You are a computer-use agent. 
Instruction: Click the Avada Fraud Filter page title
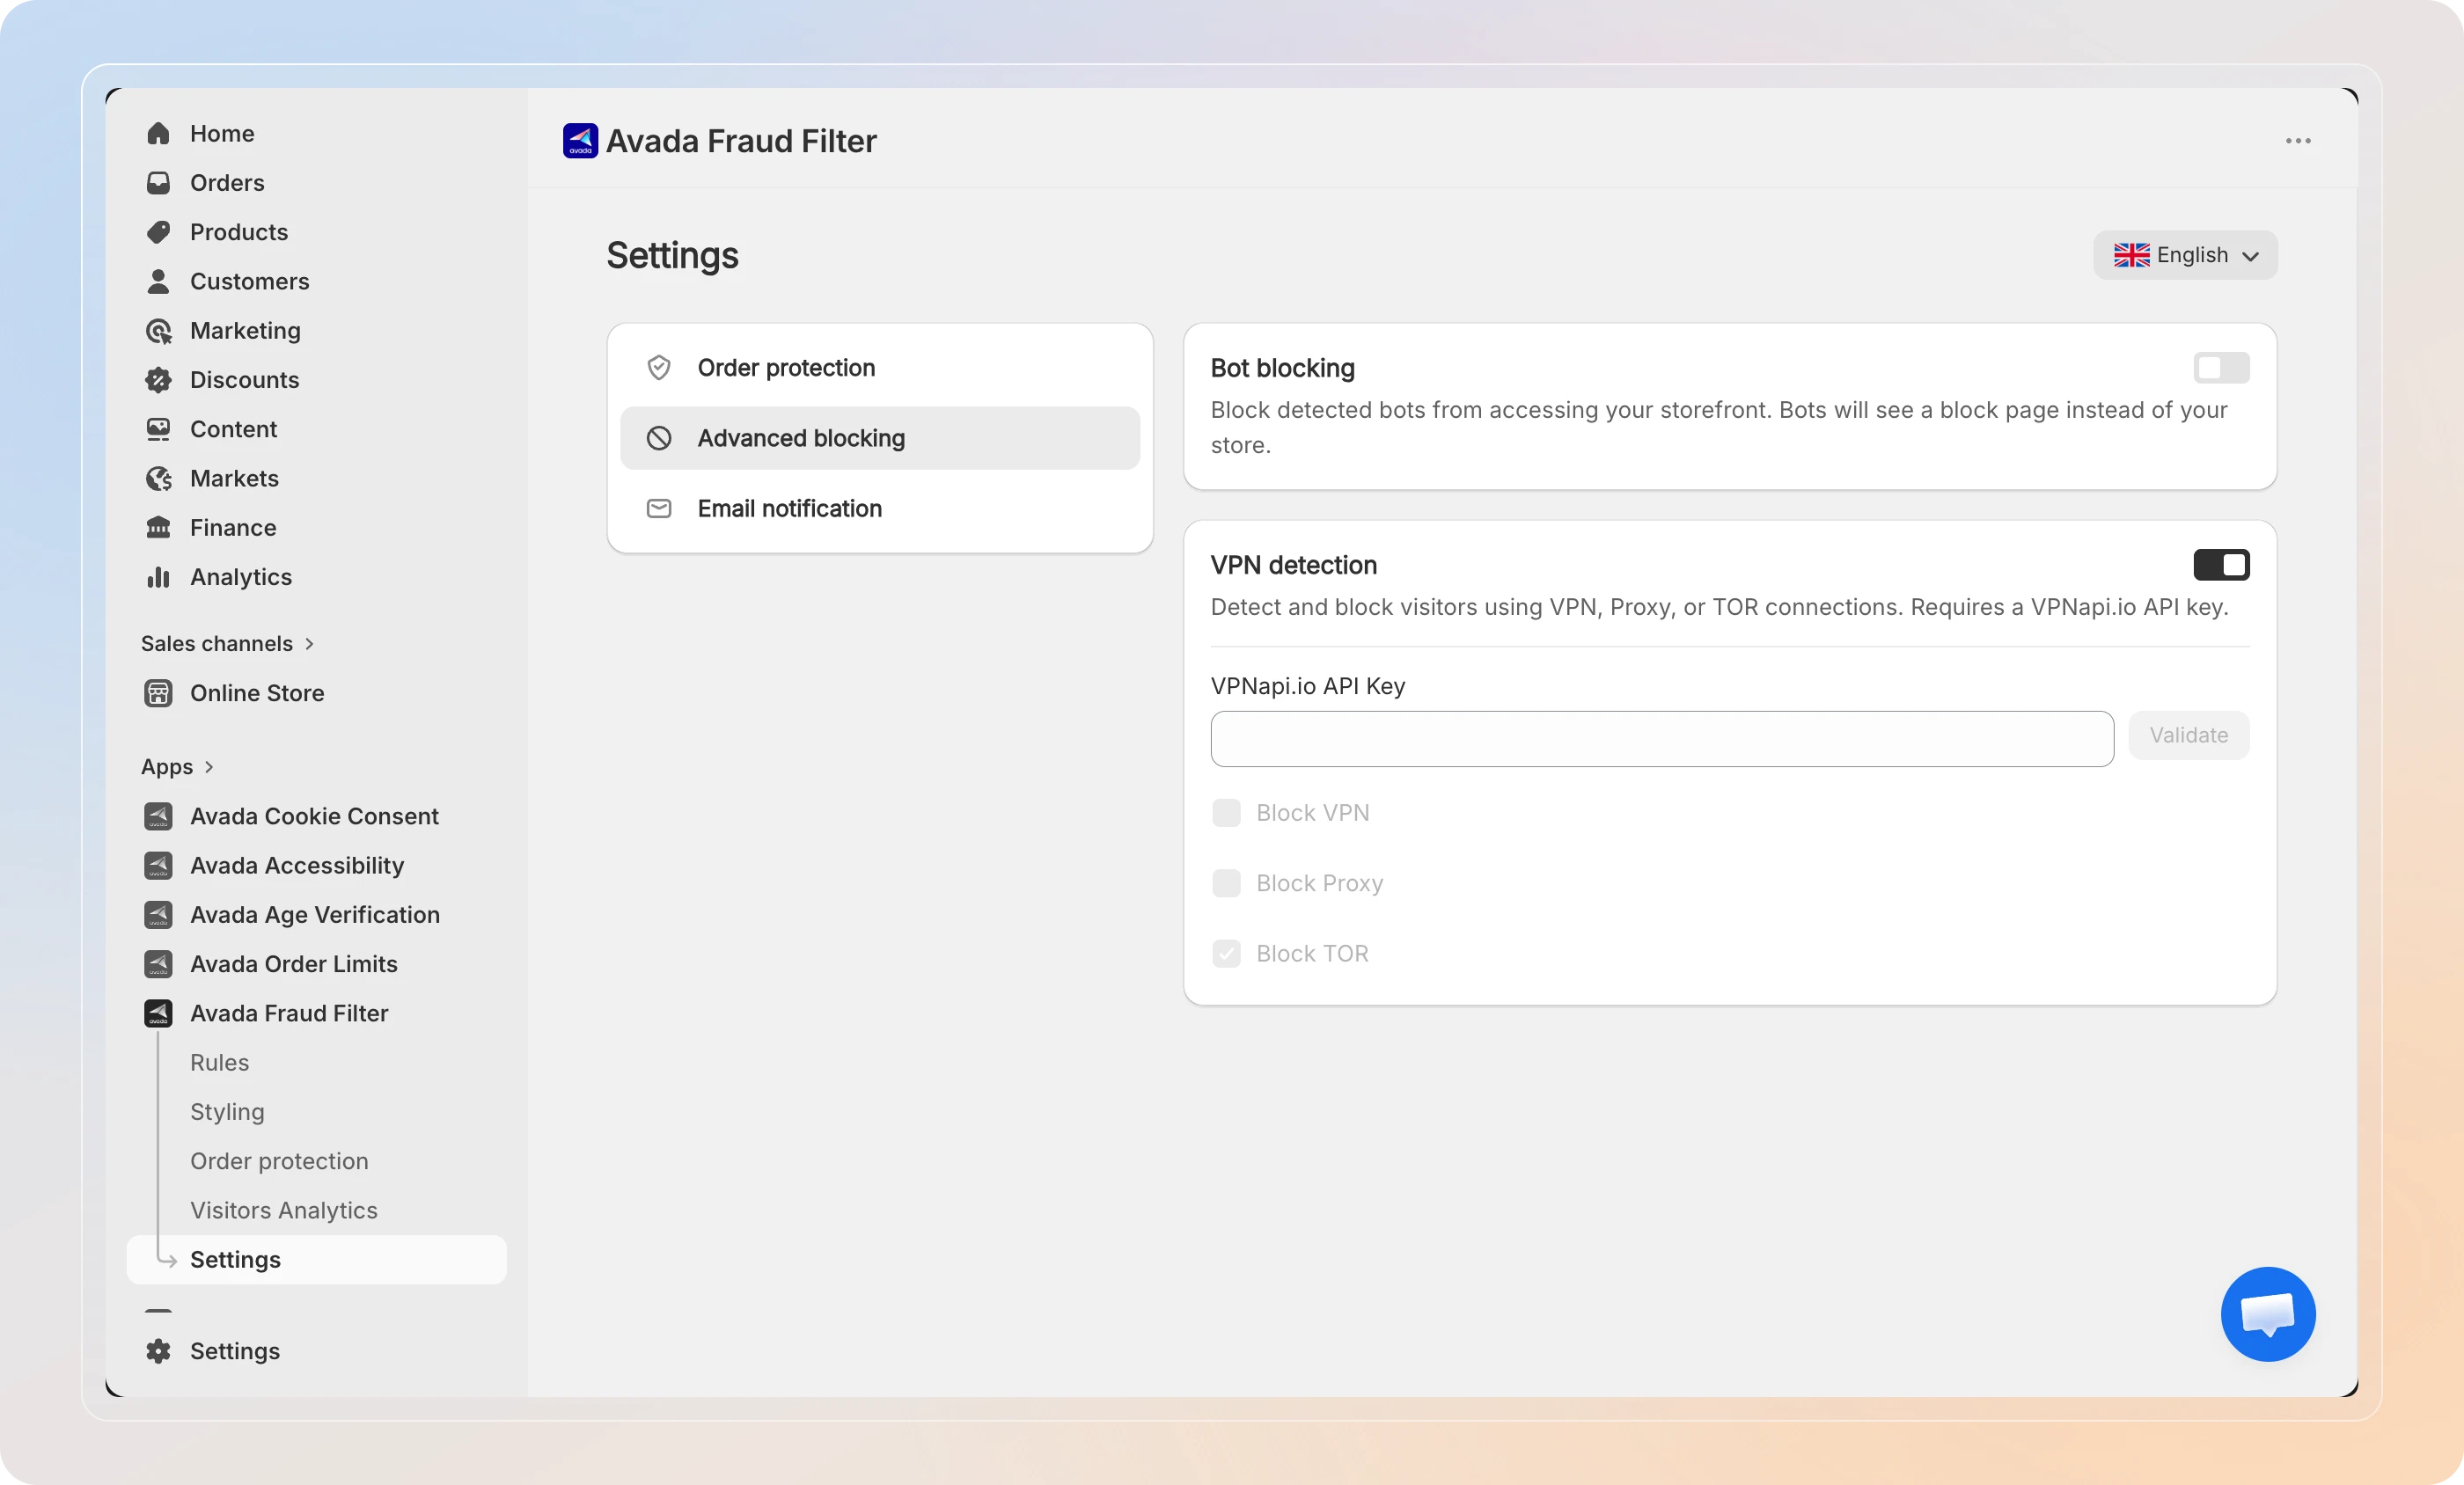pos(741,141)
